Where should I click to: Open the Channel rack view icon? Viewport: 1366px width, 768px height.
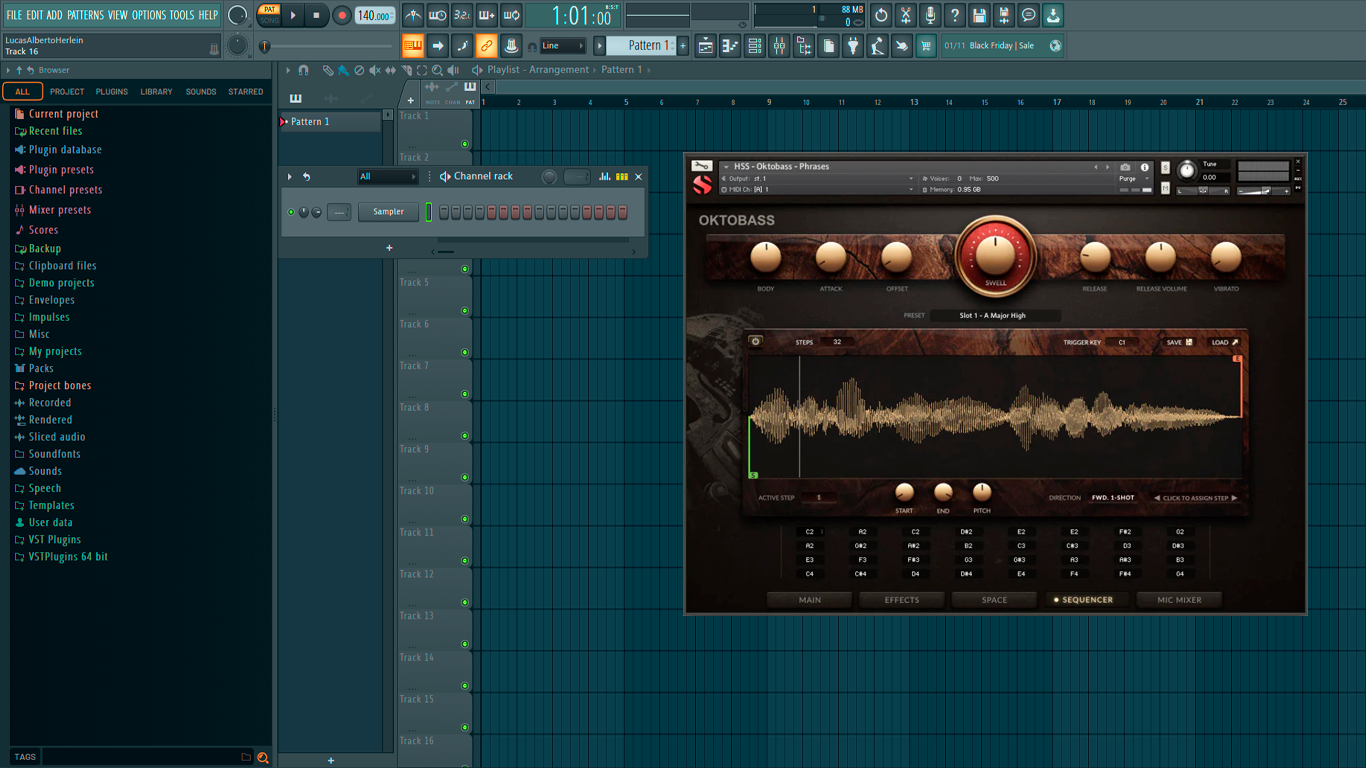755,46
